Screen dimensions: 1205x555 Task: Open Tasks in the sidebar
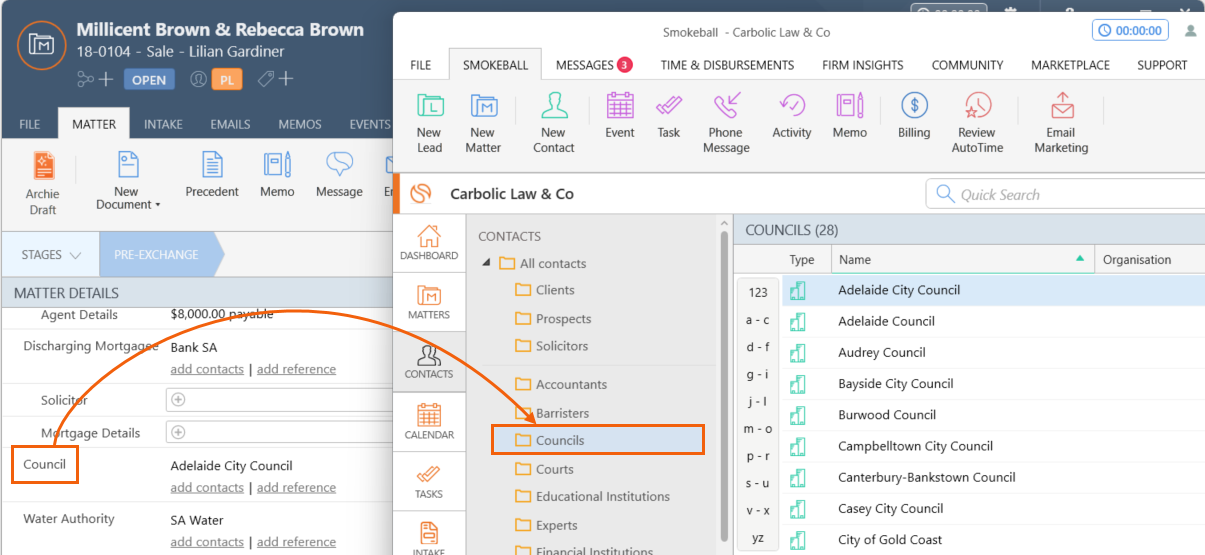(429, 481)
